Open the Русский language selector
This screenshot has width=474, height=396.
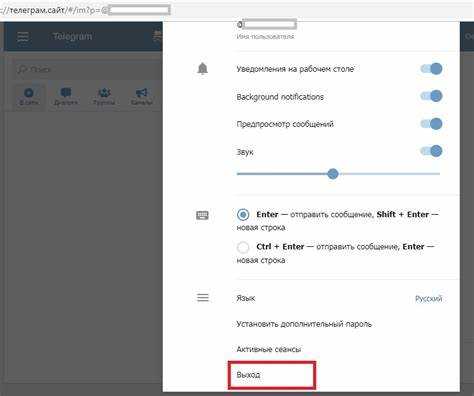click(429, 298)
